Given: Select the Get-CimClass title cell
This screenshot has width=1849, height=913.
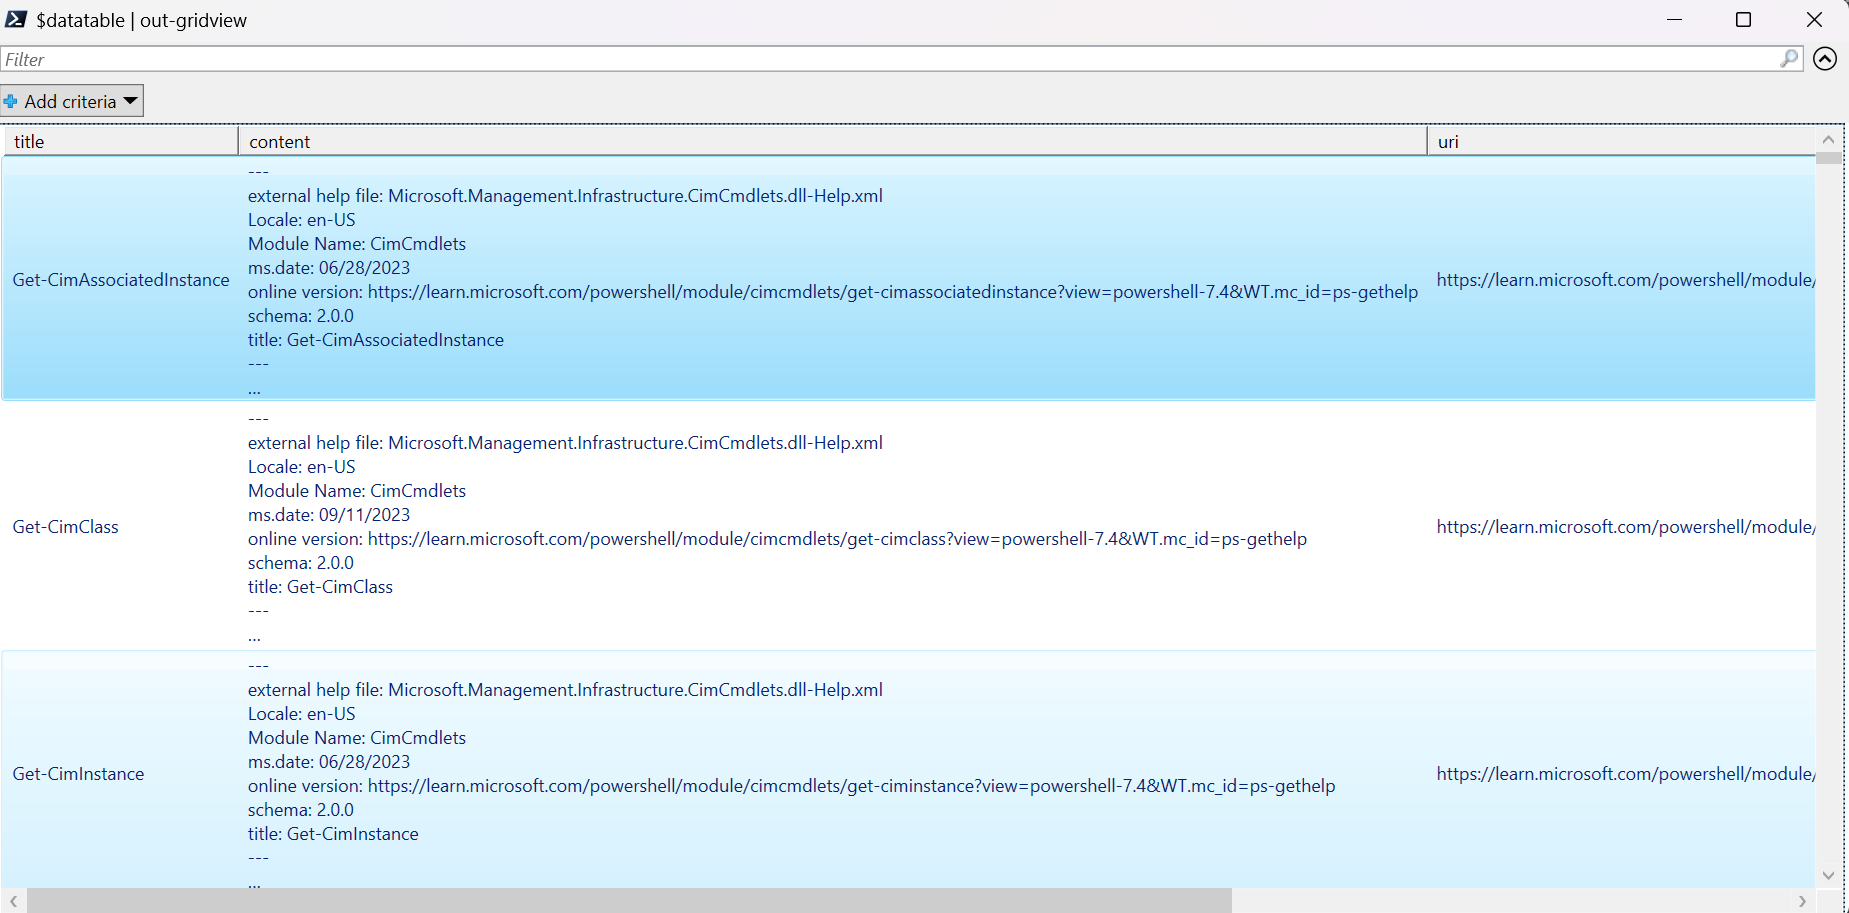Looking at the screenshot, I should point(65,527).
